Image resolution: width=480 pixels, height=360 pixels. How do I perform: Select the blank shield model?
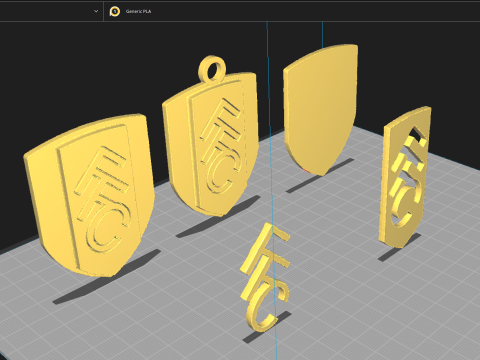point(320,110)
